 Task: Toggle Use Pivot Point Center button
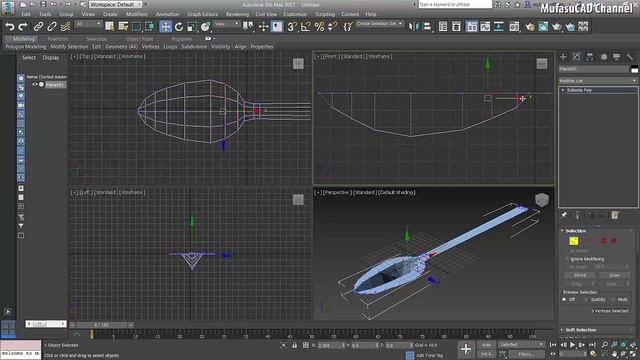tap(248, 27)
